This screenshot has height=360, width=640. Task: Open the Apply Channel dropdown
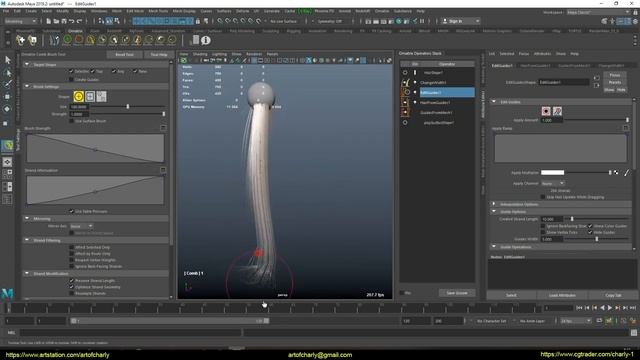[x=553, y=183]
